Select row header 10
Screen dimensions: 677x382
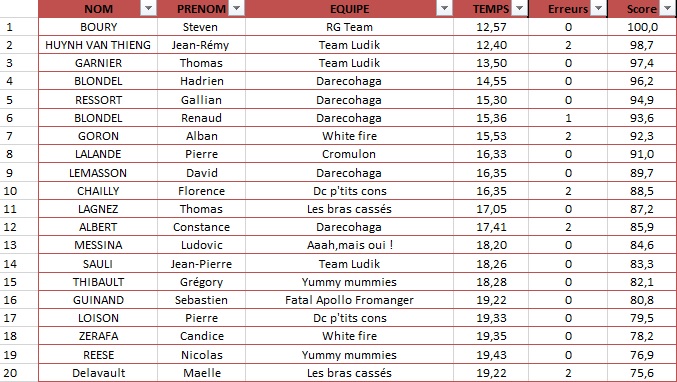click(x=19, y=190)
